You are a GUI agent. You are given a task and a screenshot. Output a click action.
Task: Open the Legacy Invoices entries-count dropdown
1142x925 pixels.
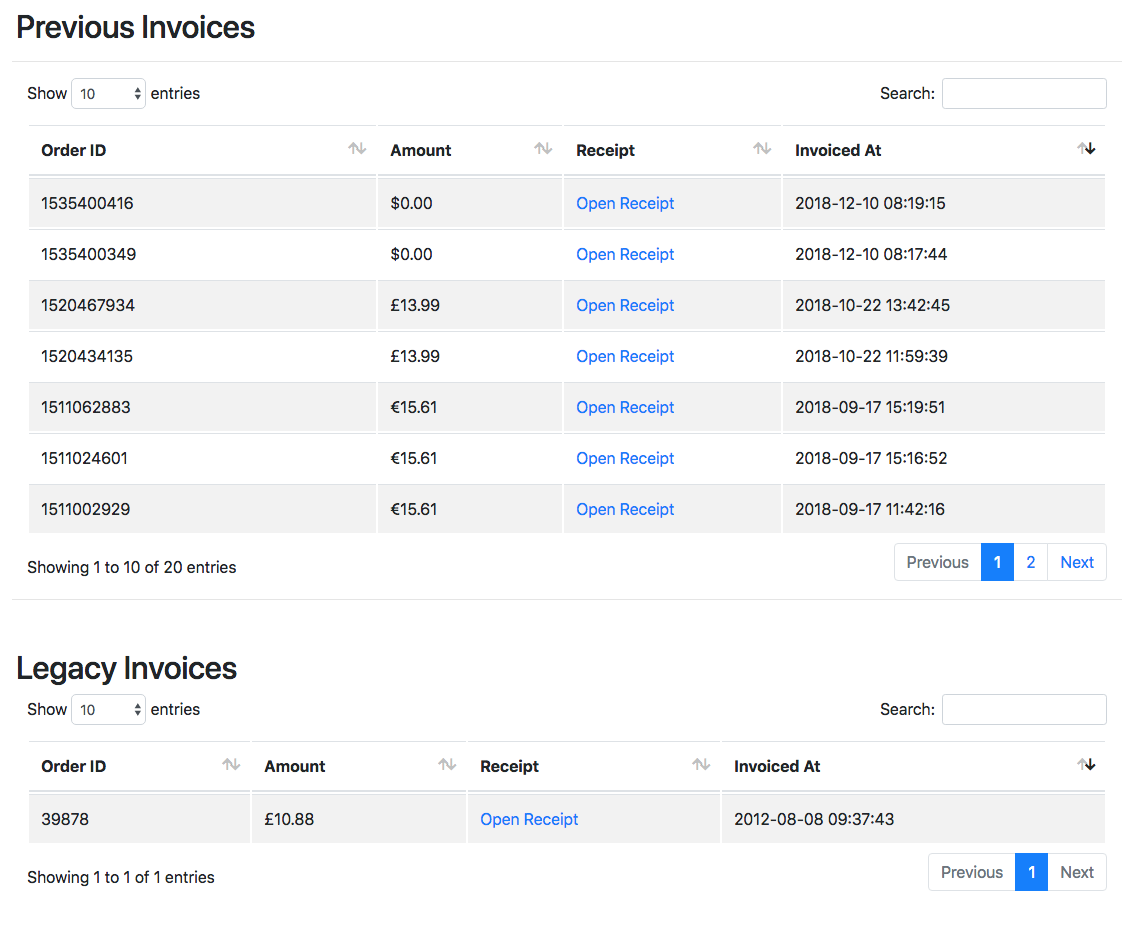point(109,709)
